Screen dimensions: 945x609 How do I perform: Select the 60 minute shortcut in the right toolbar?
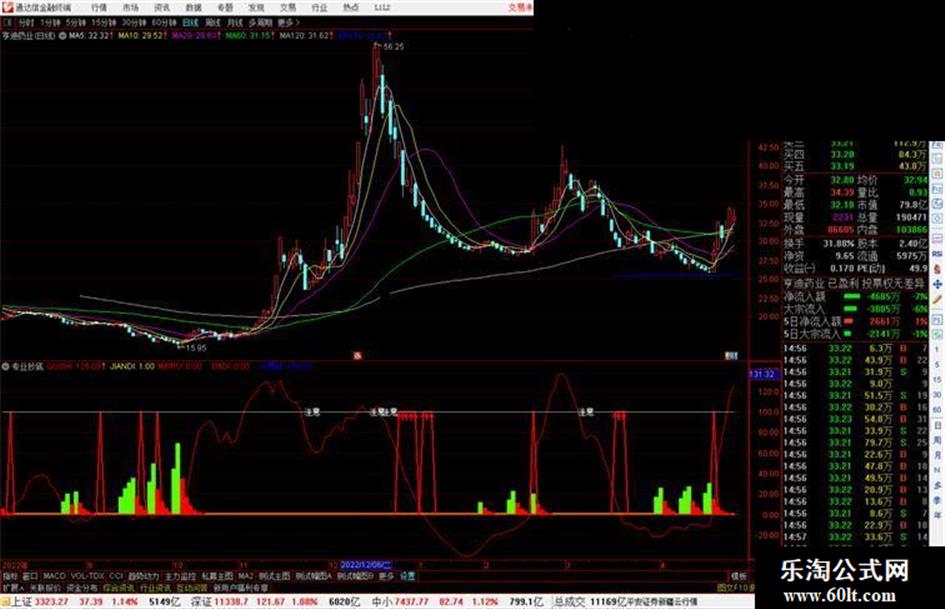[937, 410]
